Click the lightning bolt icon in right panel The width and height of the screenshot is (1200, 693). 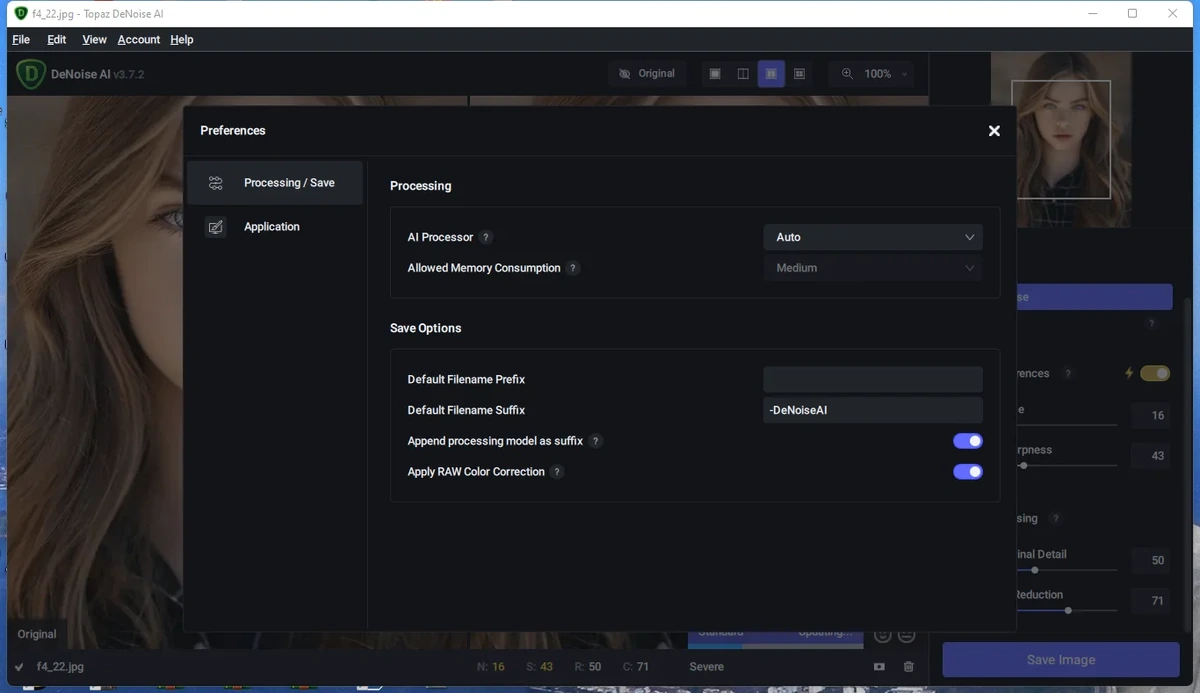[1129, 373]
